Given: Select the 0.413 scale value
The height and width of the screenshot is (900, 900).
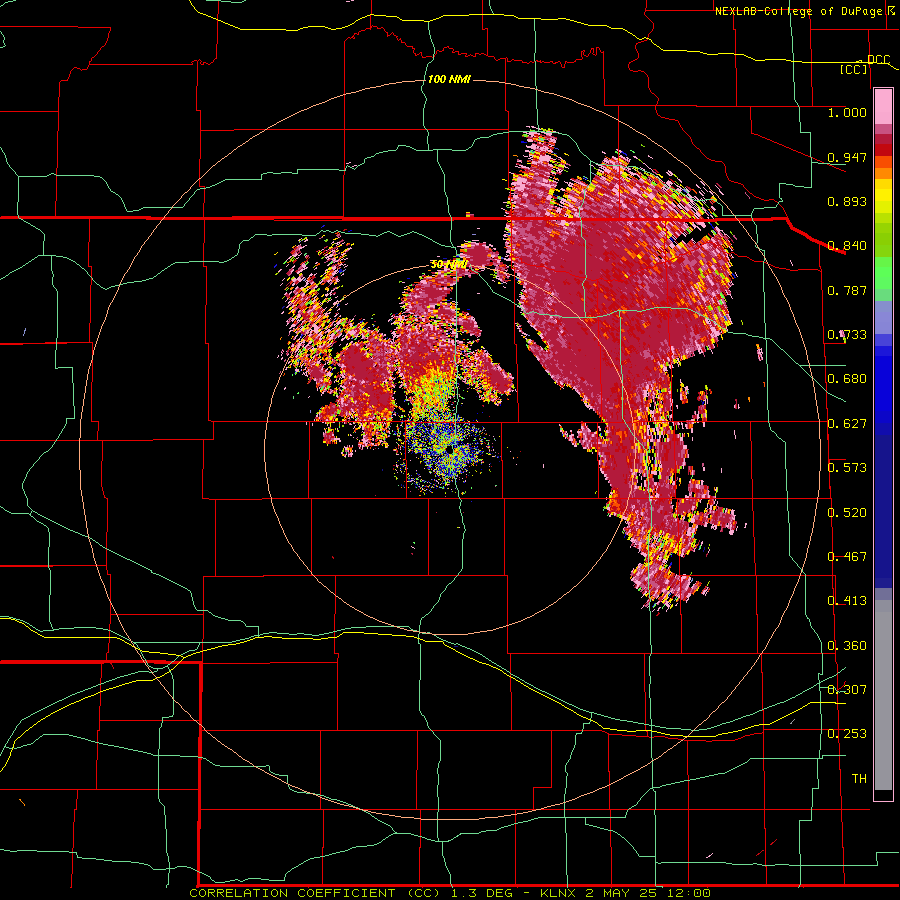Looking at the screenshot, I should click(x=847, y=601).
